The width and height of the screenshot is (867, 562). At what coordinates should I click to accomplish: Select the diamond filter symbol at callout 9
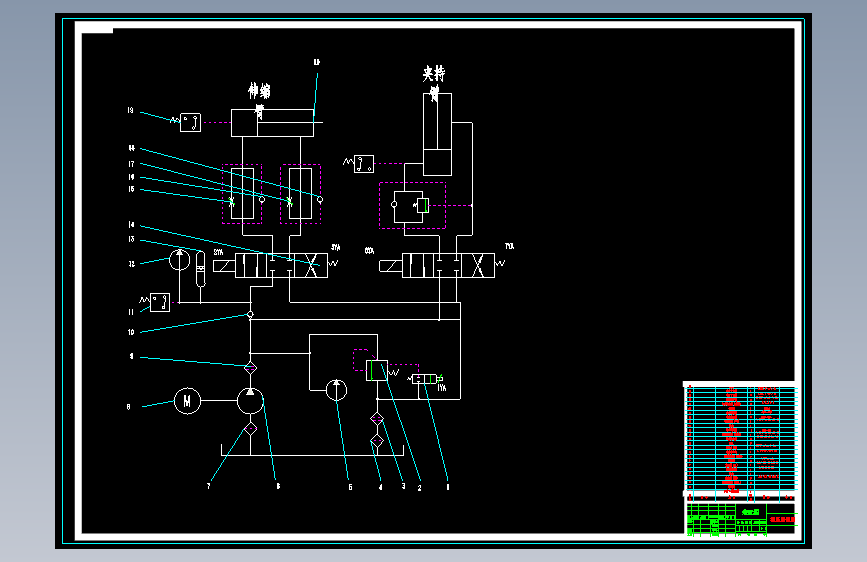(x=250, y=368)
